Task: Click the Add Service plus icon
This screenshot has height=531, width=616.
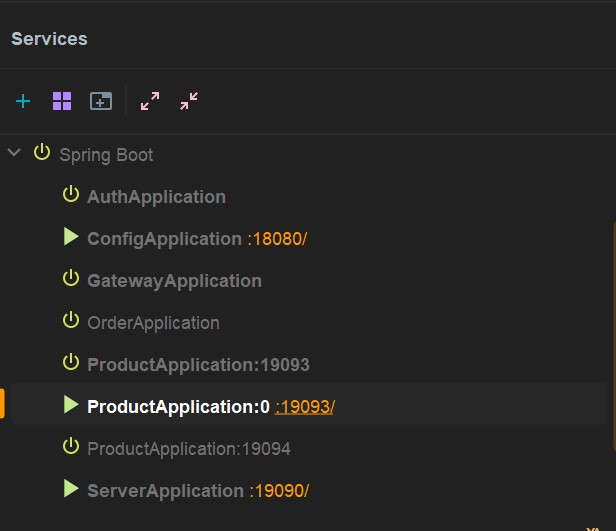Action: pos(23,101)
